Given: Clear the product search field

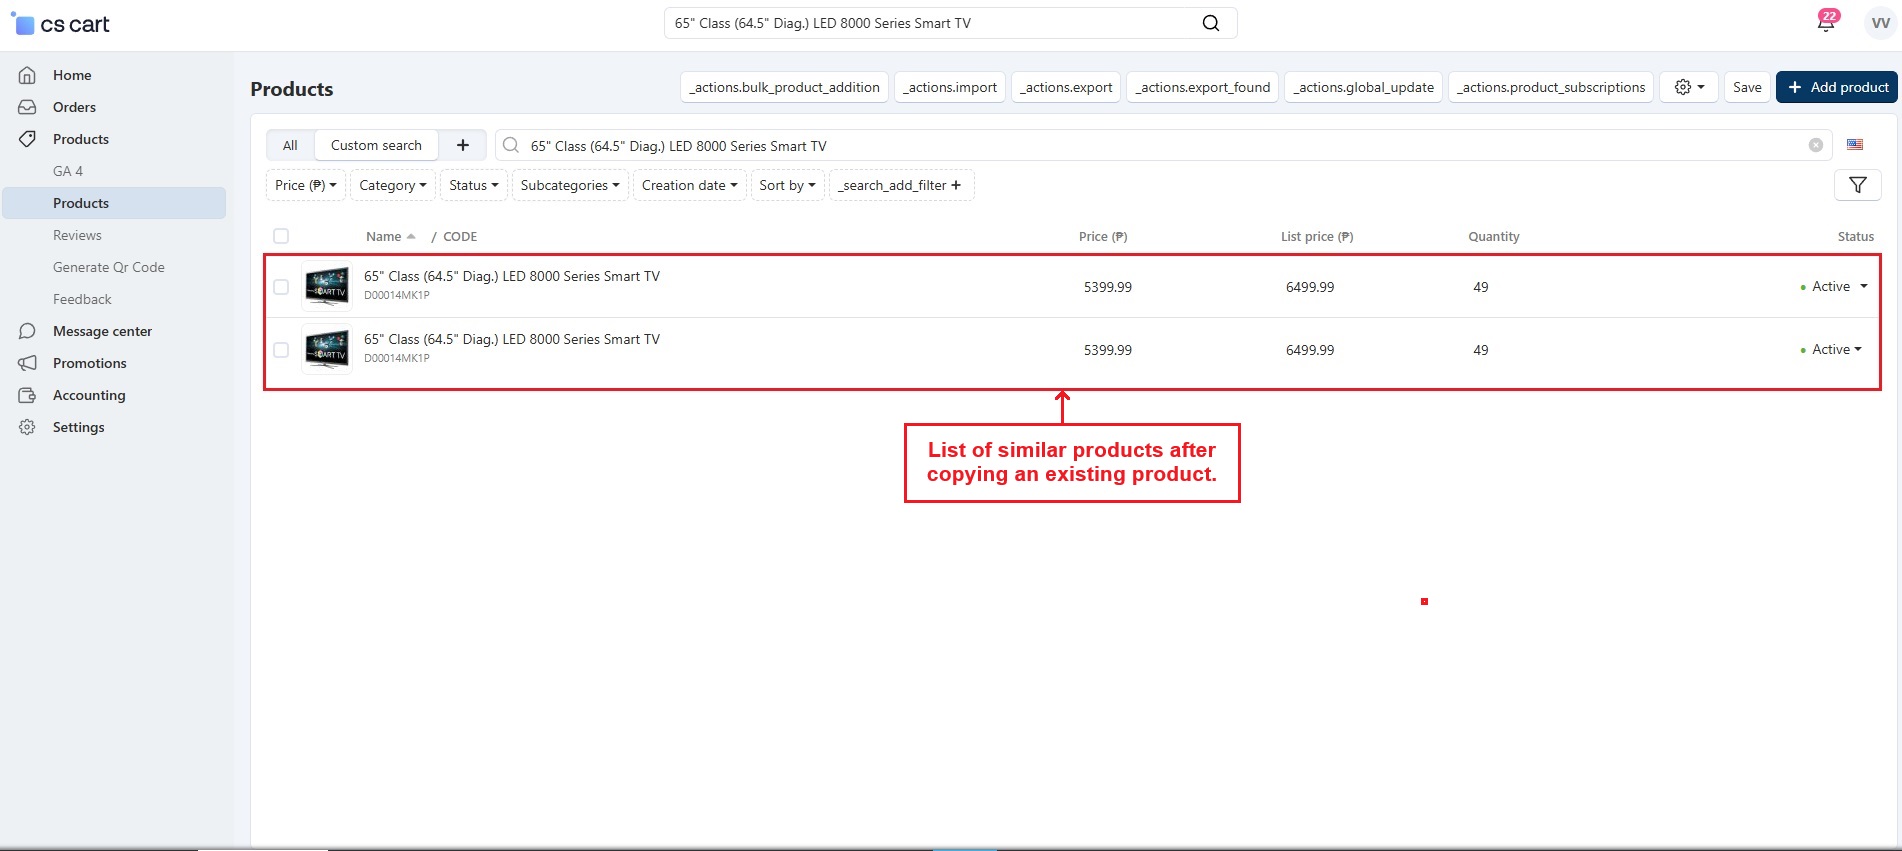Looking at the screenshot, I should (x=1815, y=145).
